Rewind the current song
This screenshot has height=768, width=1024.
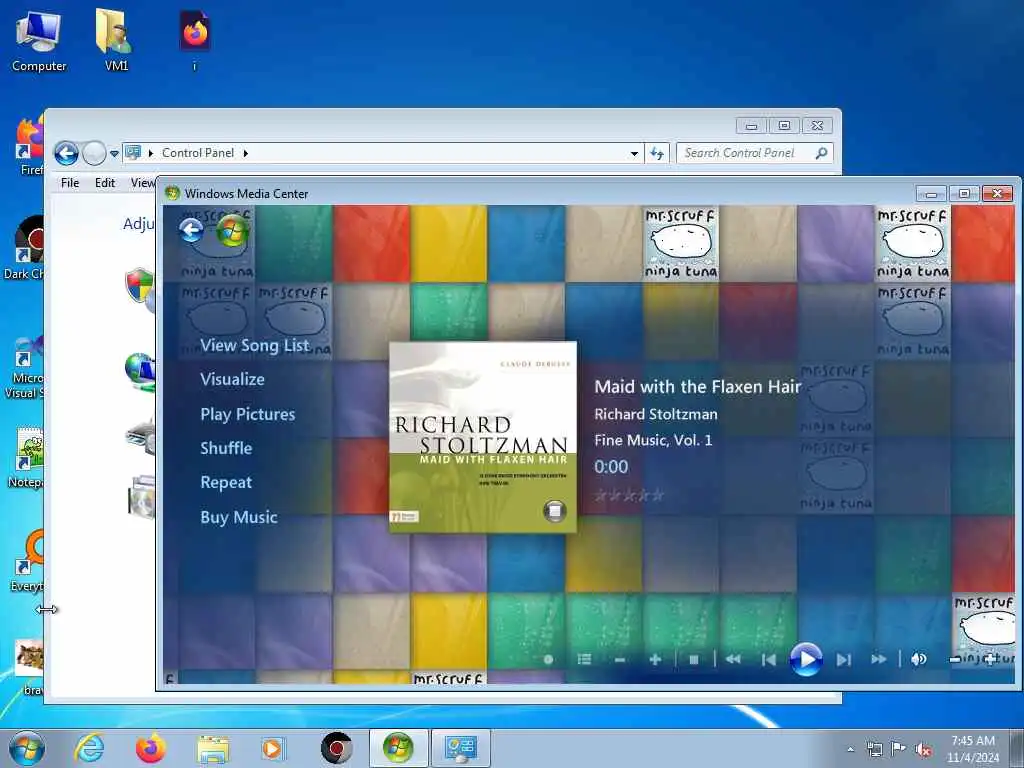pyautogui.click(x=733, y=660)
